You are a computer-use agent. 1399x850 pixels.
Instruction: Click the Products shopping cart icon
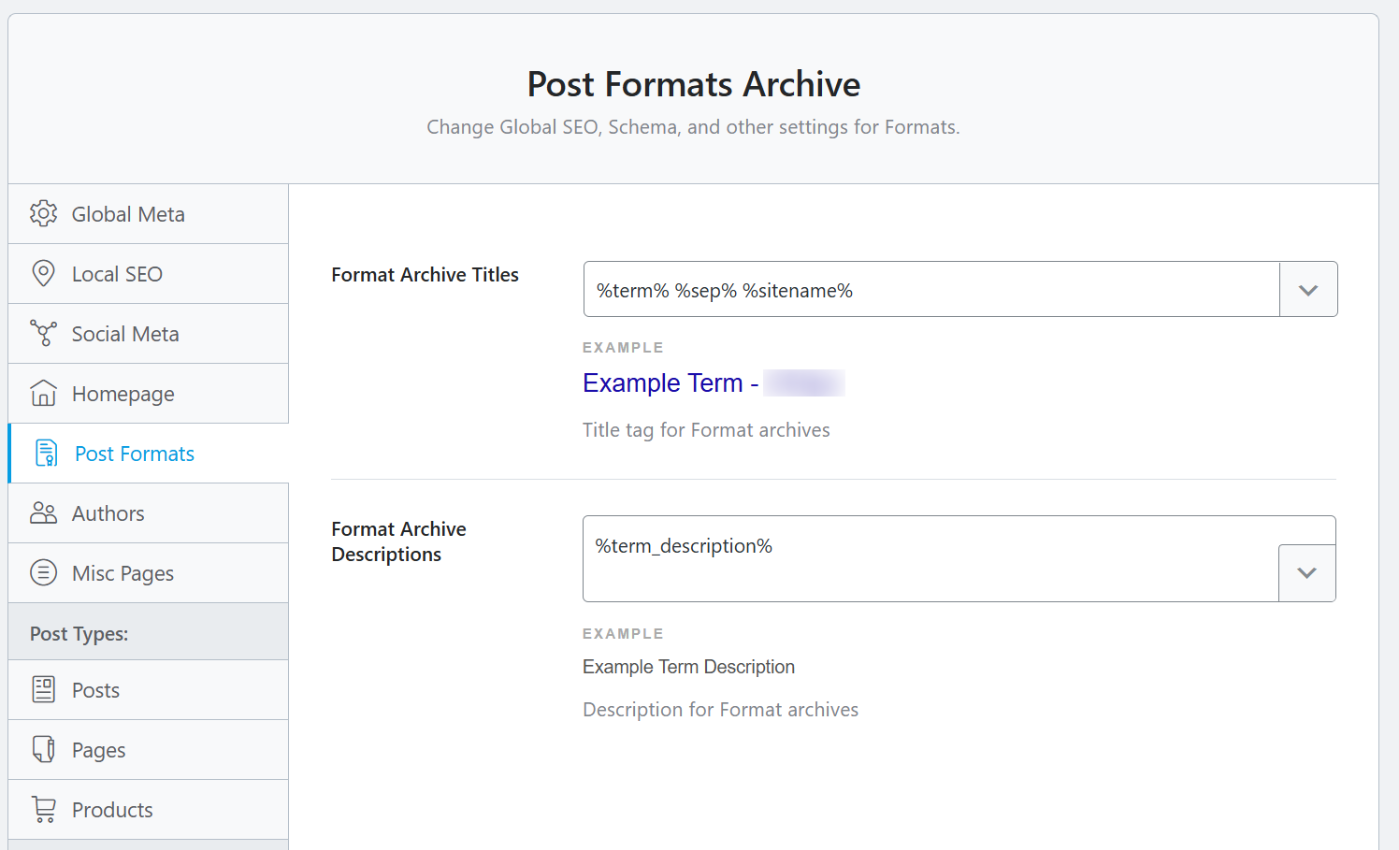pyautogui.click(x=43, y=810)
